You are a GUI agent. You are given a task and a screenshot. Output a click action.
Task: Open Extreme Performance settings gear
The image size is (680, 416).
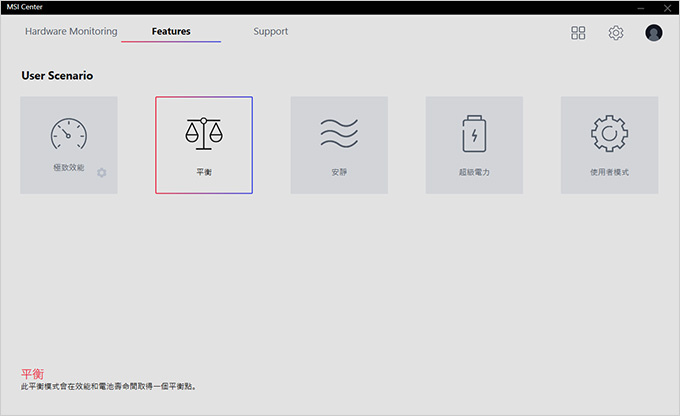pos(101,173)
